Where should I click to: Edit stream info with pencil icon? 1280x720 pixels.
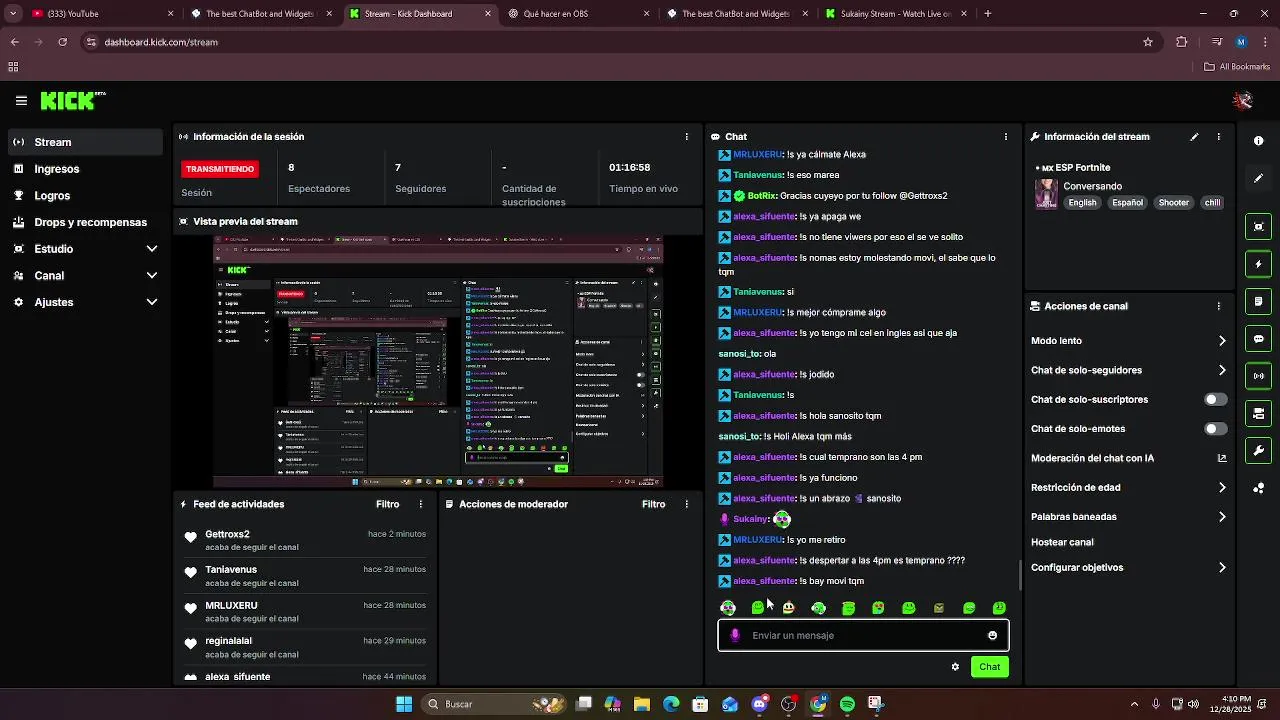coord(1194,137)
